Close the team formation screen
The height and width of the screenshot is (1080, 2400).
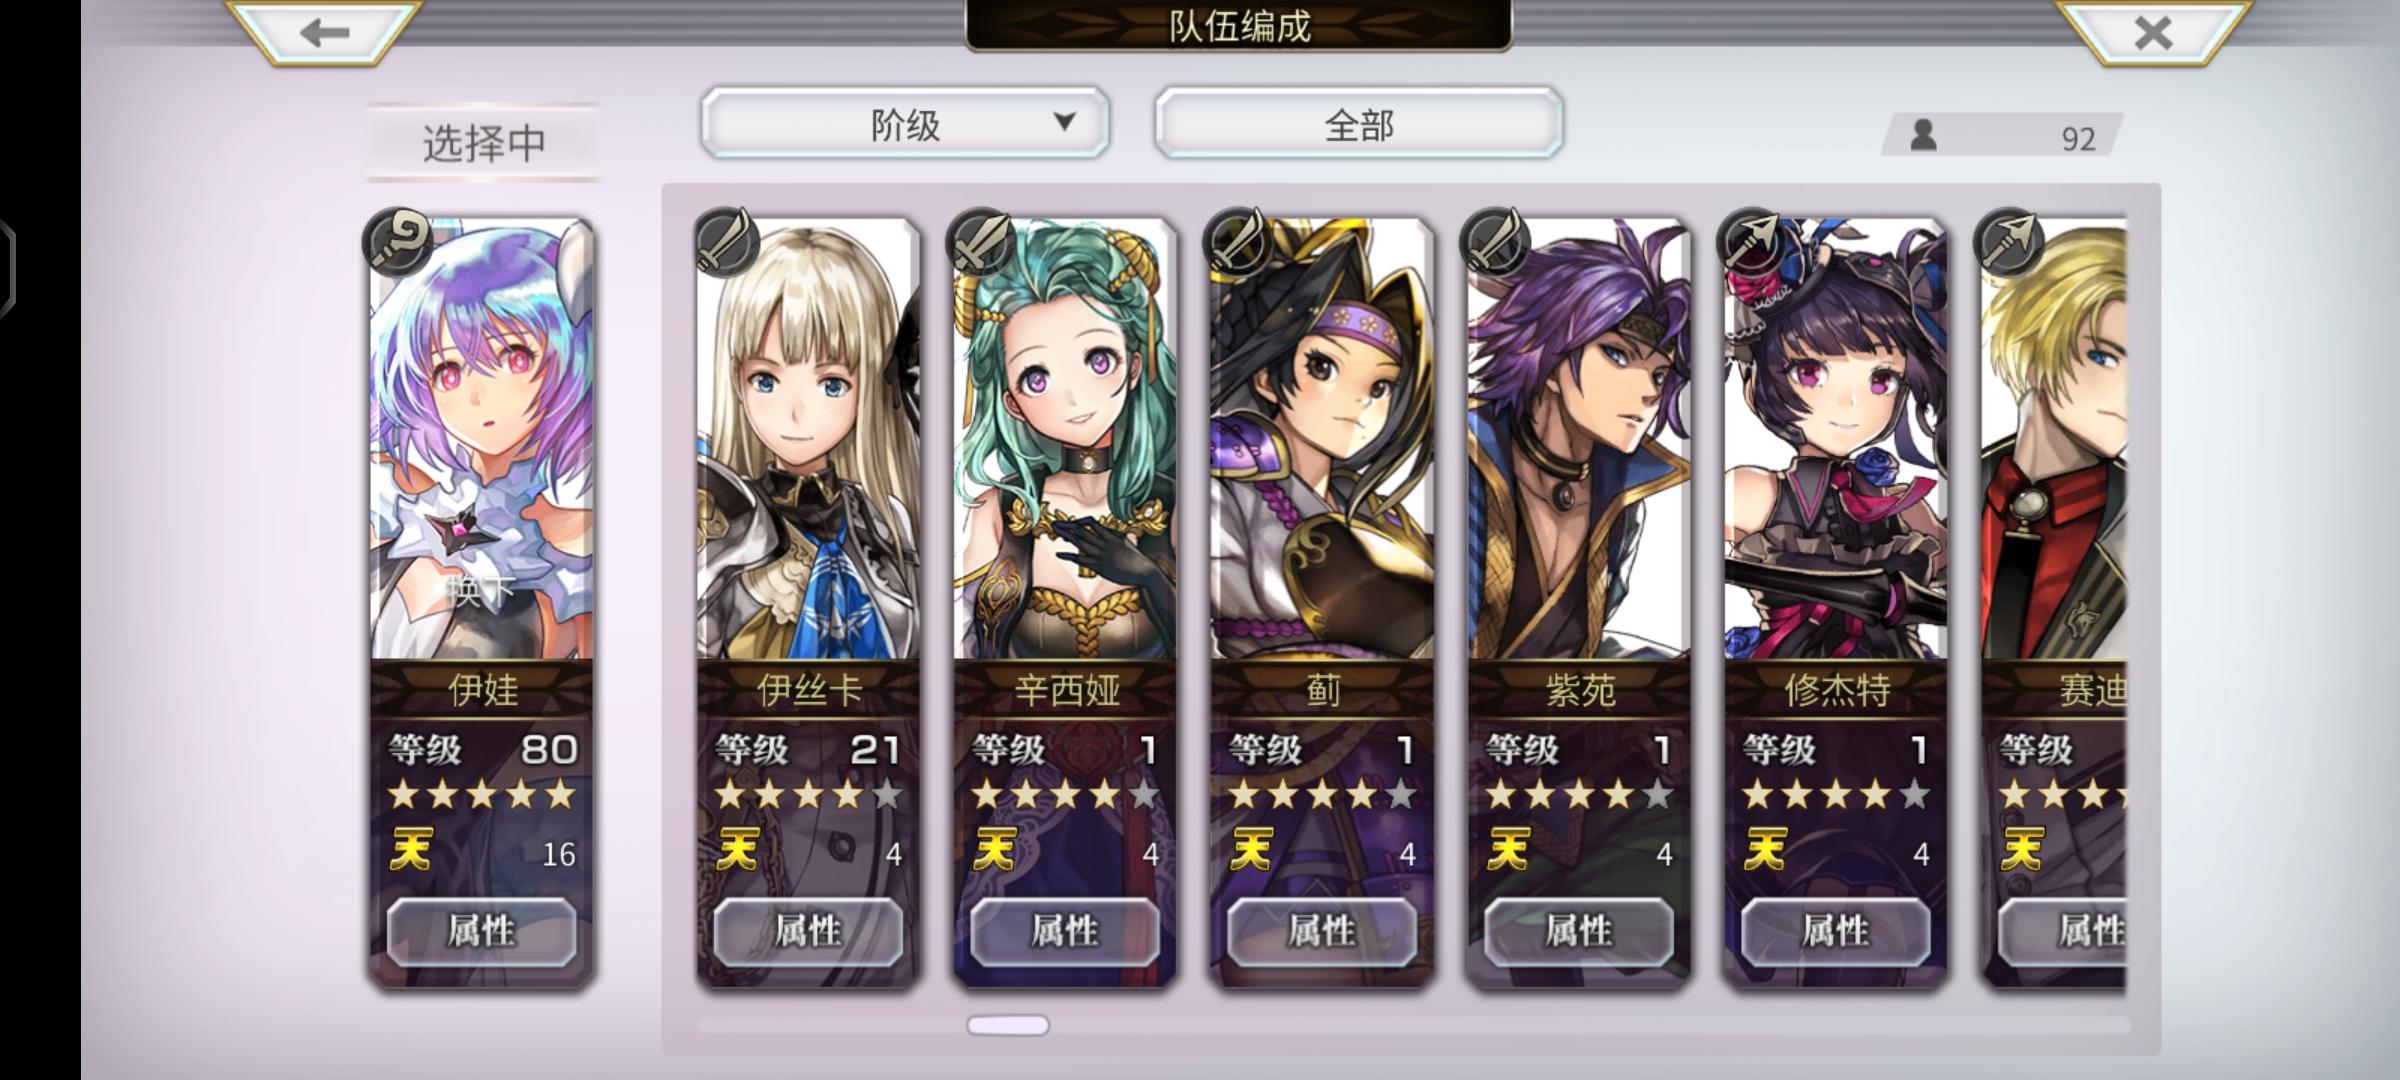pos(2152,33)
